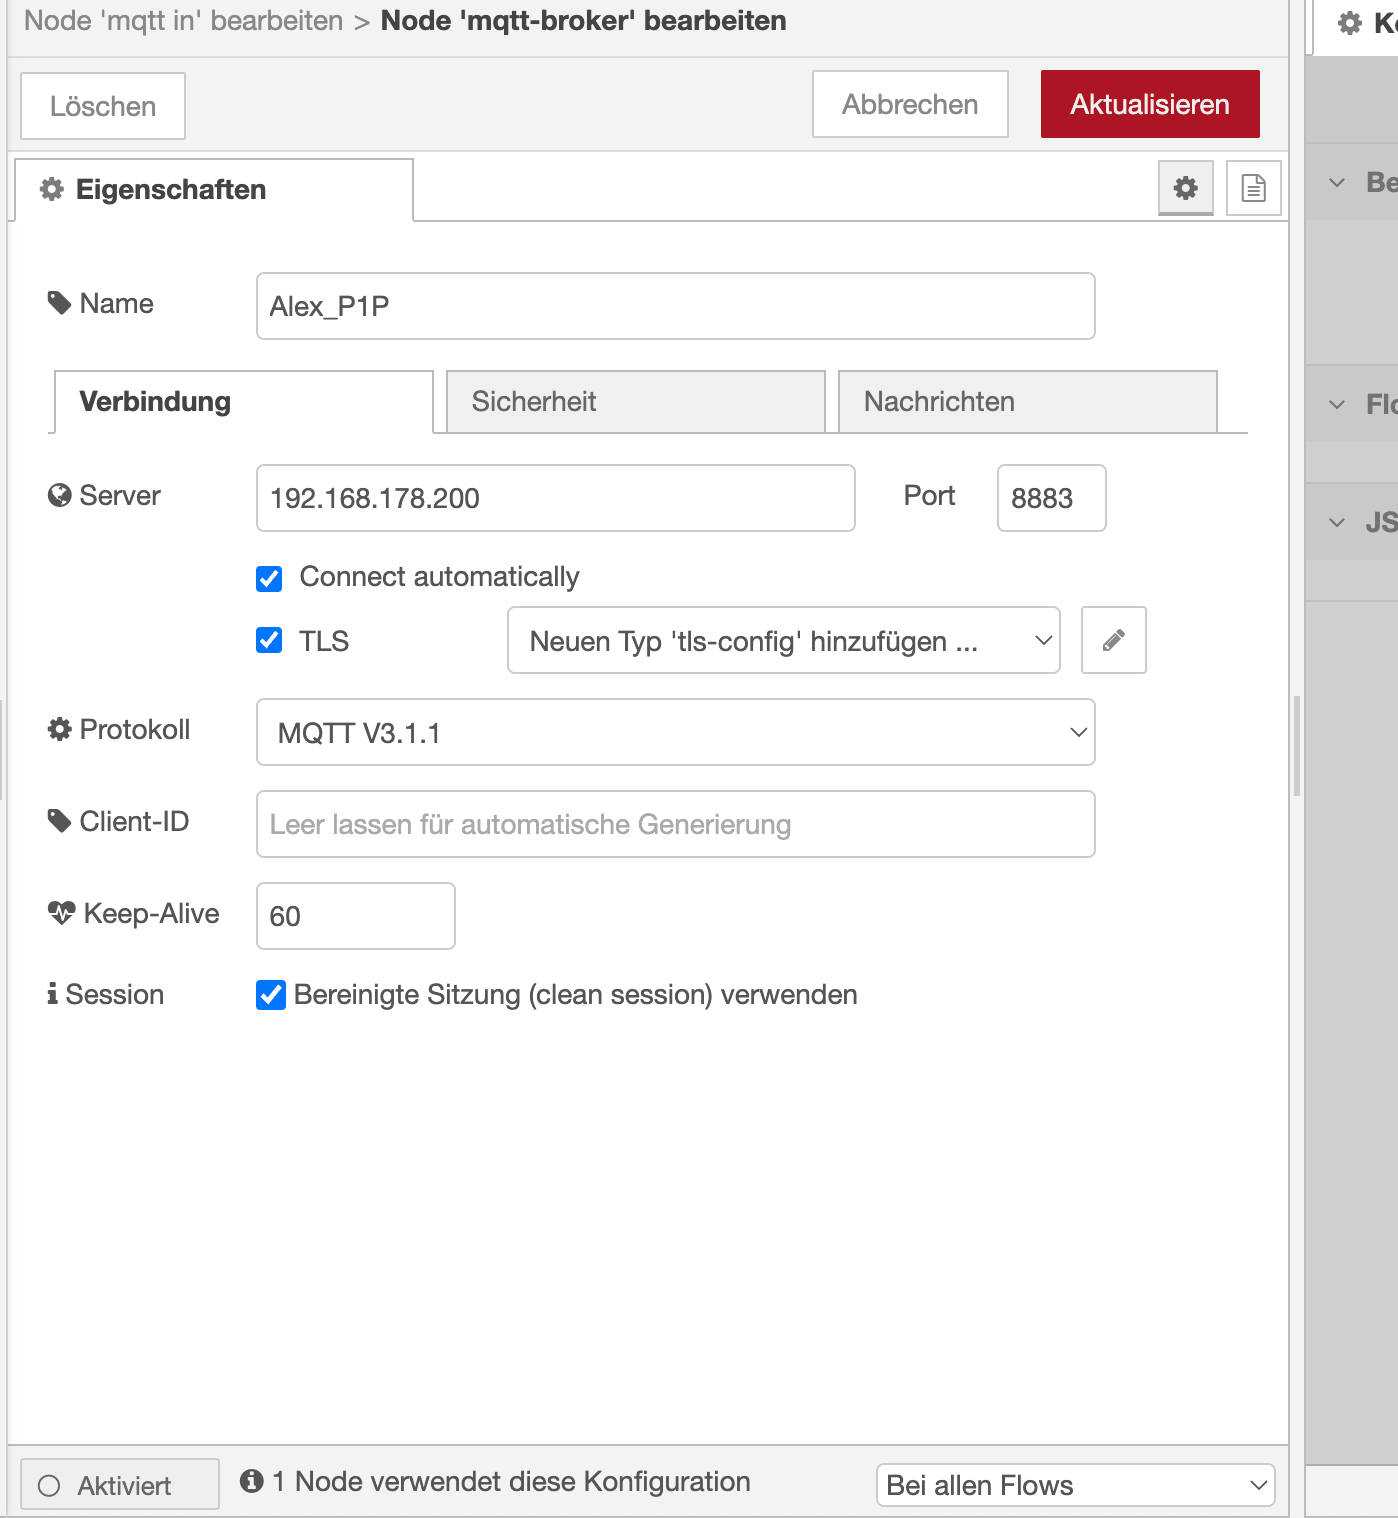Select the Verbindung tab
Viewport: 1398px width, 1518px height.
244,402
